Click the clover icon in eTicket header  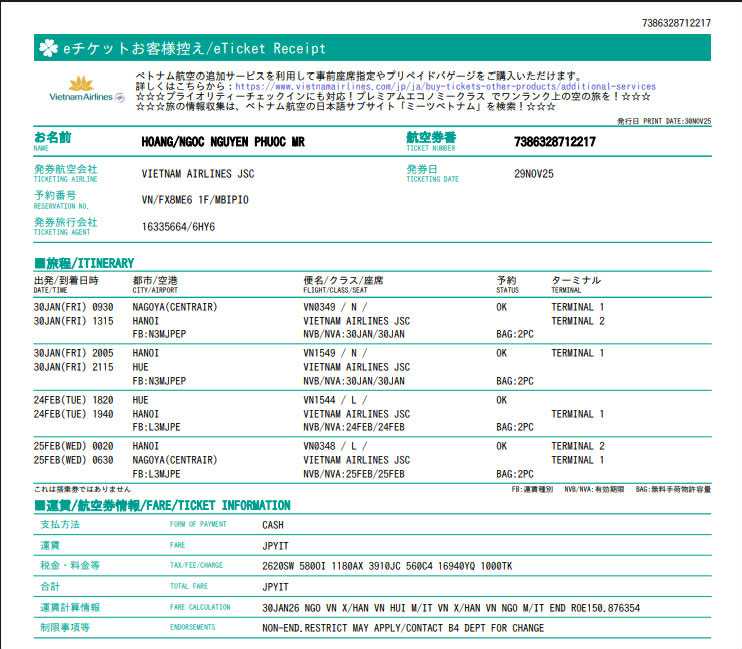coord(47,47)
